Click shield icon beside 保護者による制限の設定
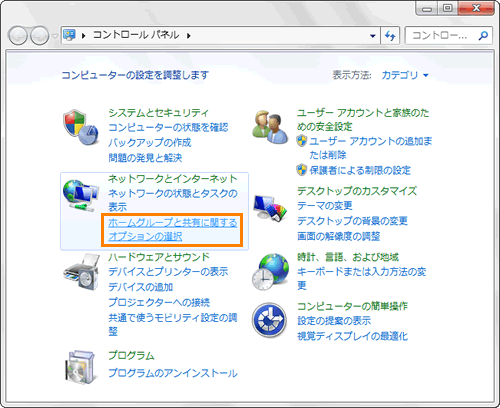 pyautogui.click(x=302, y=170)
